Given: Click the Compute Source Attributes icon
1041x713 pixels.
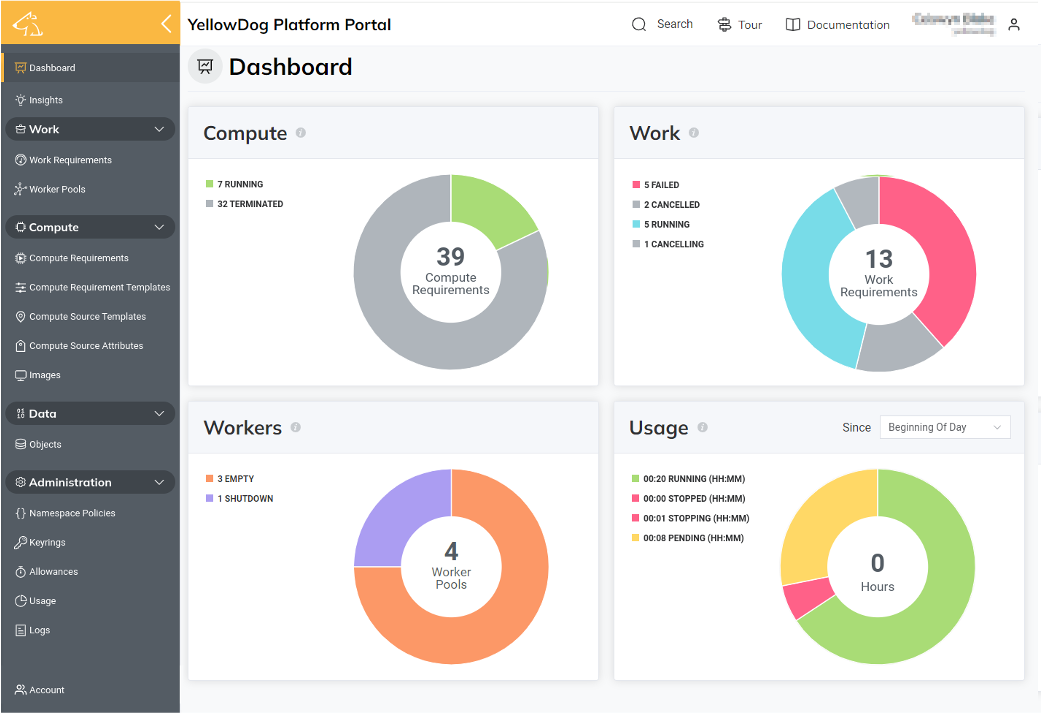Looking at the screenshot, I should (x=21, y=346).
